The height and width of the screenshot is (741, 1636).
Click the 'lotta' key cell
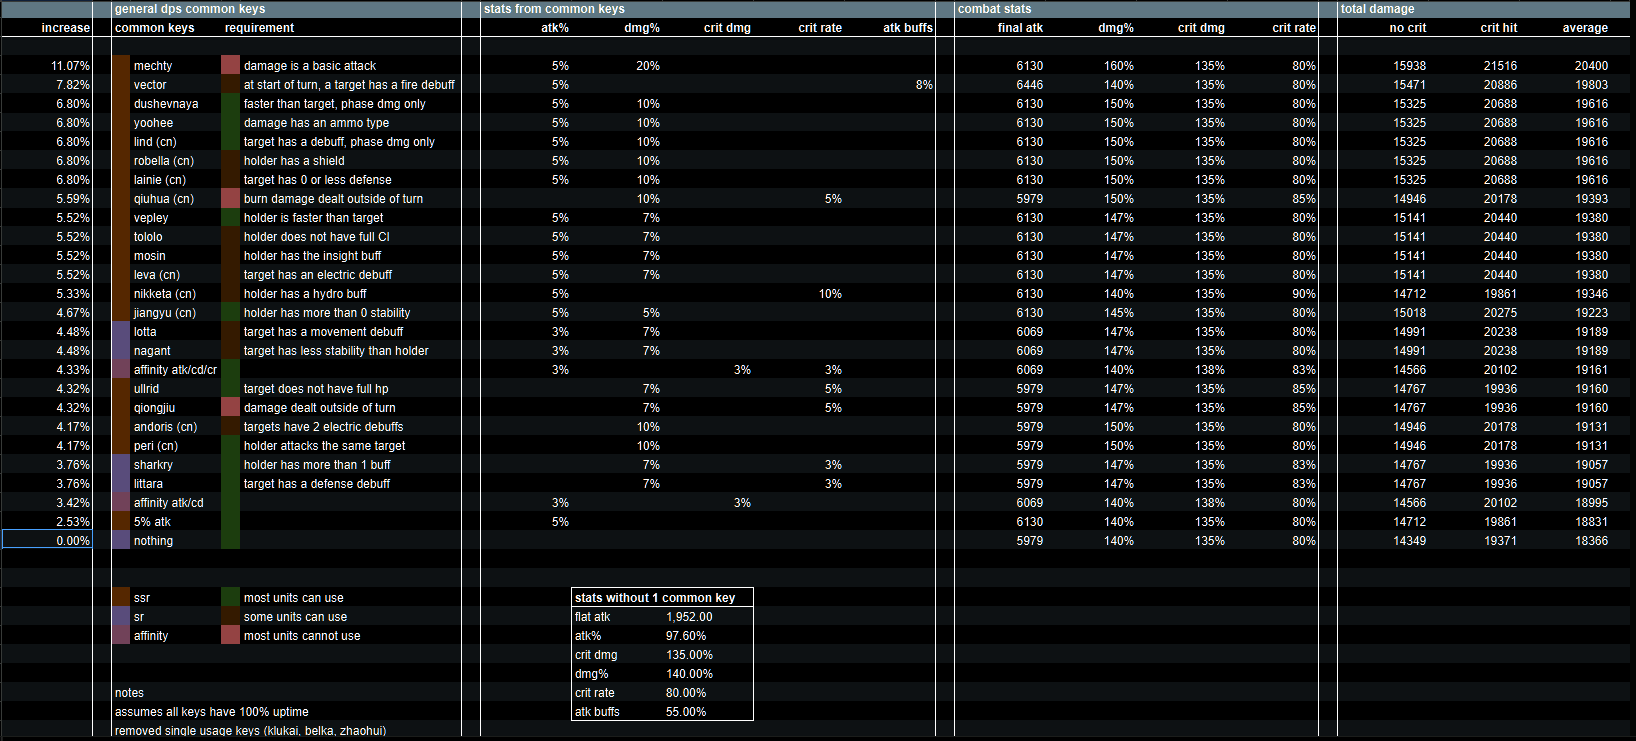(x=145, y=332)
